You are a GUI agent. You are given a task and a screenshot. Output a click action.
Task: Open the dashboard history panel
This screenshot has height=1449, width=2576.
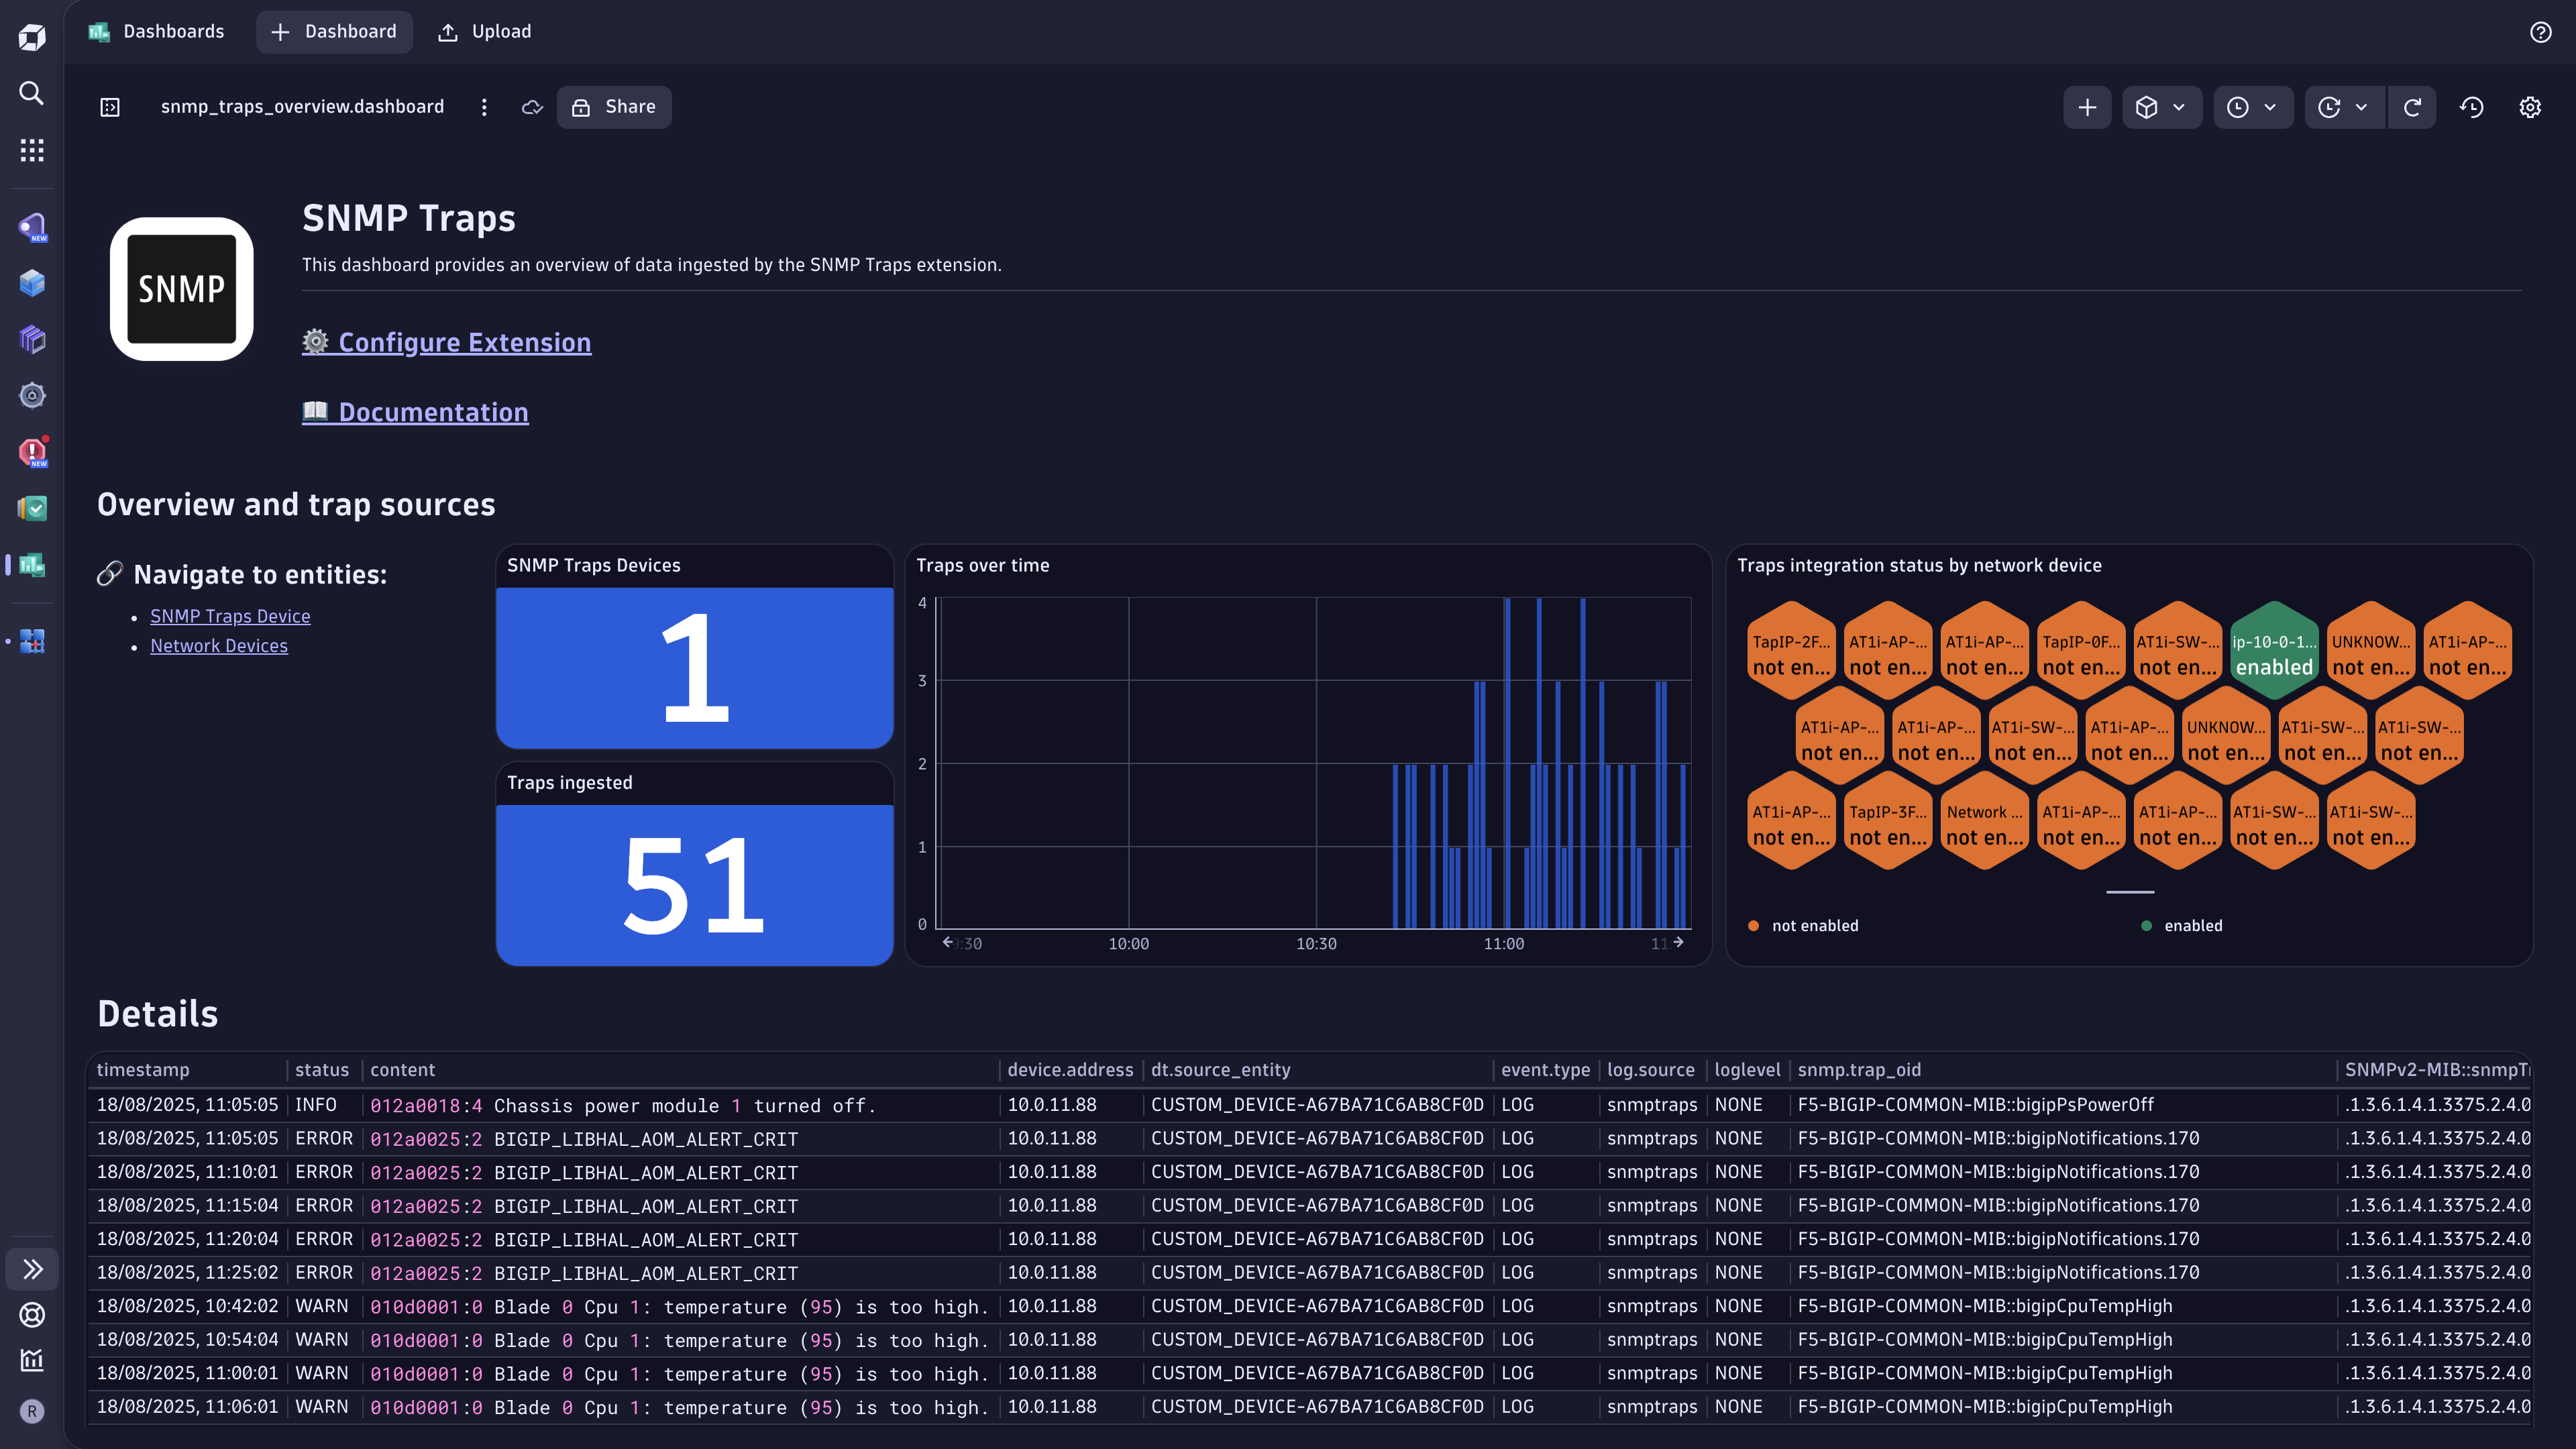coord(2470,107)
